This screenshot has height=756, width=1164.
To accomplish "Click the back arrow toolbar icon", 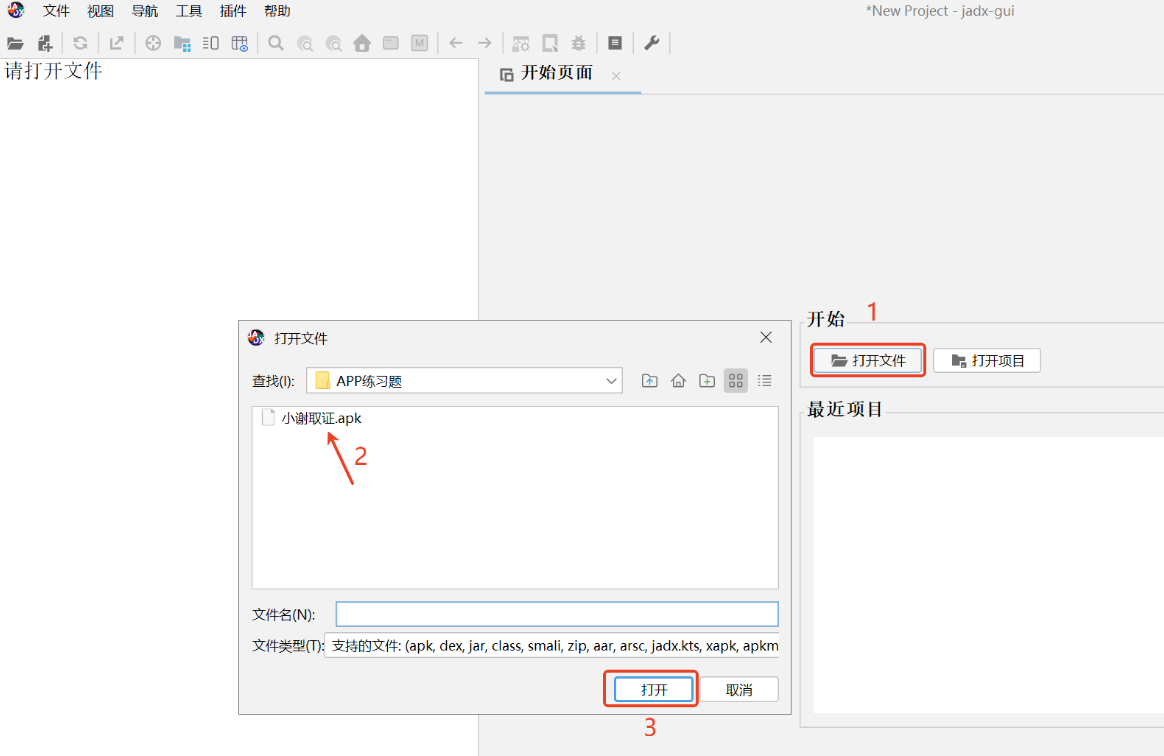I will pyautogui.click(x=456, y=43).
